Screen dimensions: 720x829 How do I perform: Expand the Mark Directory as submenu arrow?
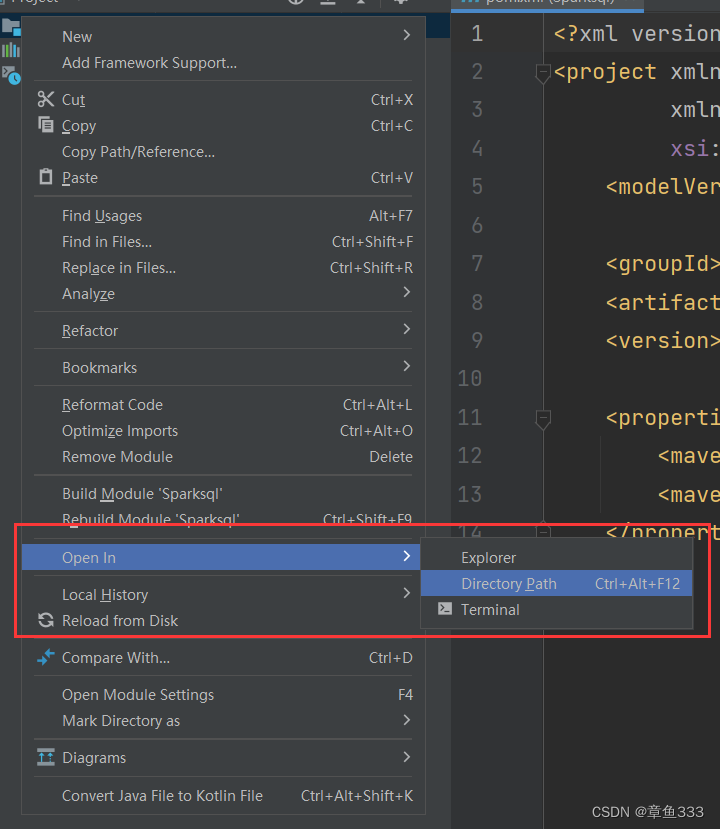[x=407, y=720]
